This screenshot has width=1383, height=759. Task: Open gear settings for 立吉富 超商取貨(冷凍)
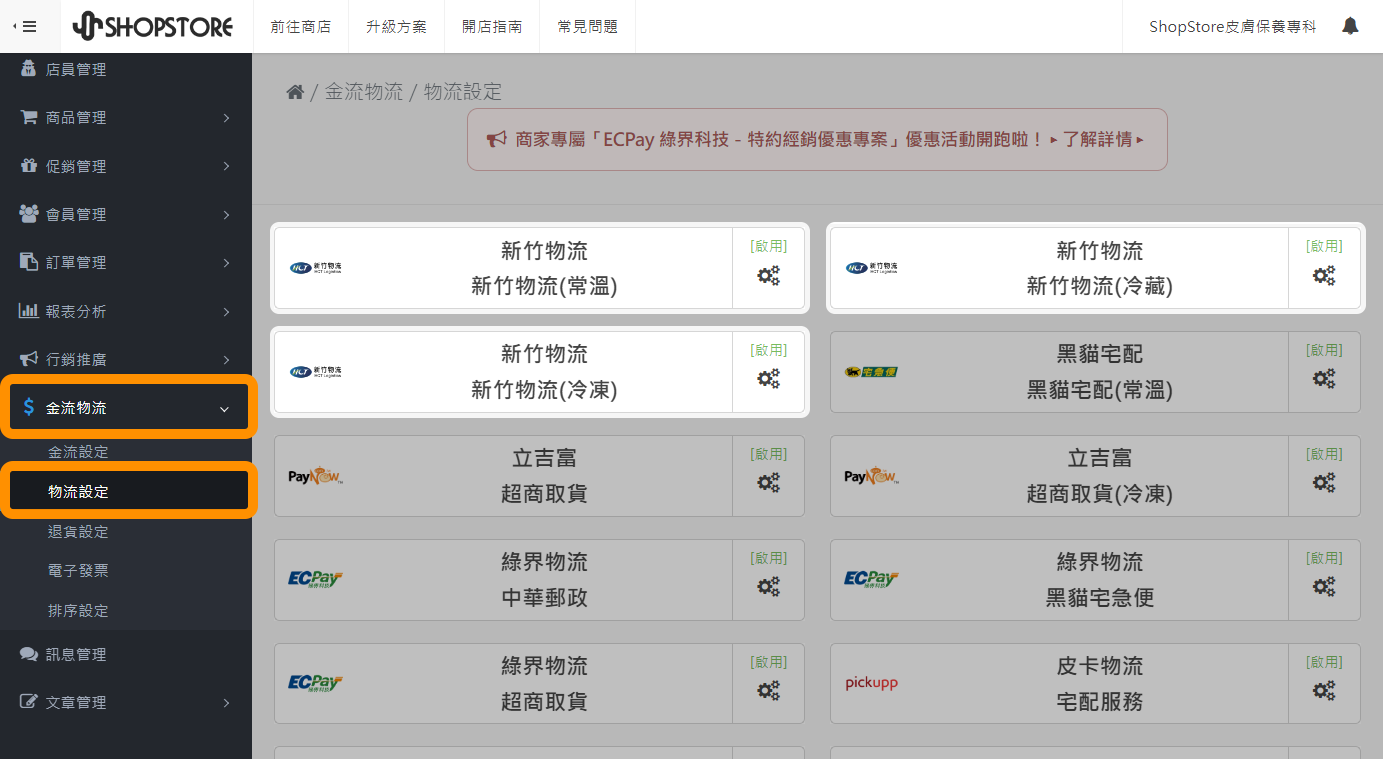(x=1324, y=483)
